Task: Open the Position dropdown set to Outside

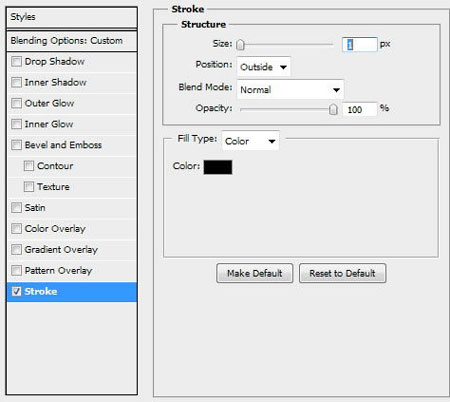Action: pyautogui.click(x=263, y=67)
